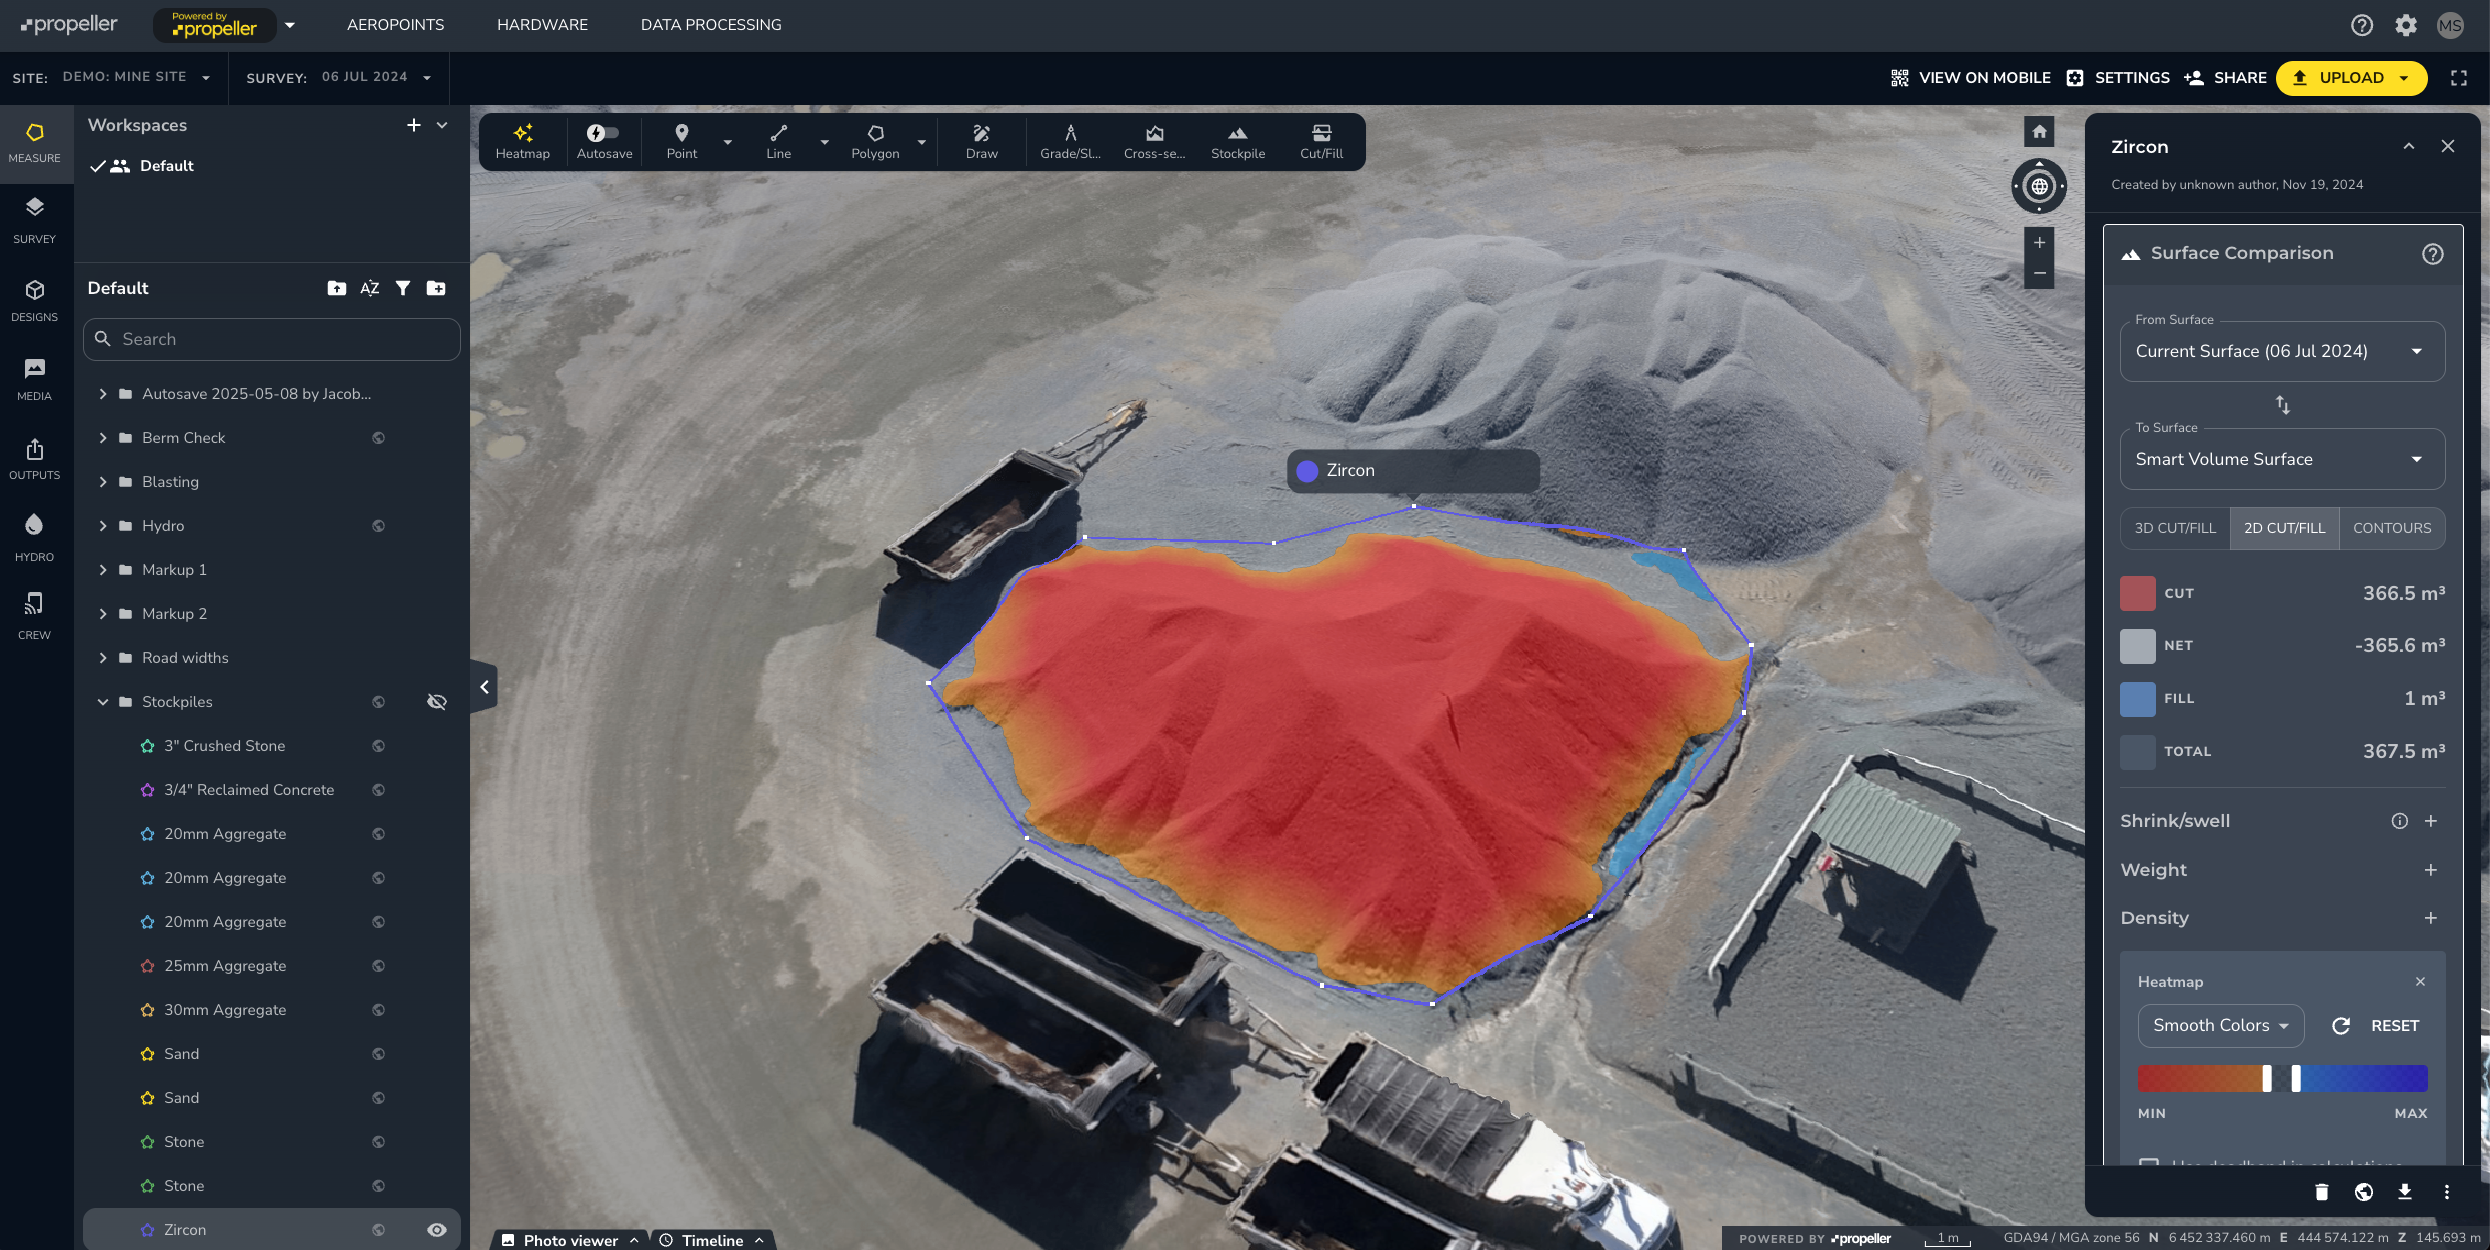This screenshot has height=1250, width=2490.
Task: Open the Data Processing menu
Action: [711, 25]
